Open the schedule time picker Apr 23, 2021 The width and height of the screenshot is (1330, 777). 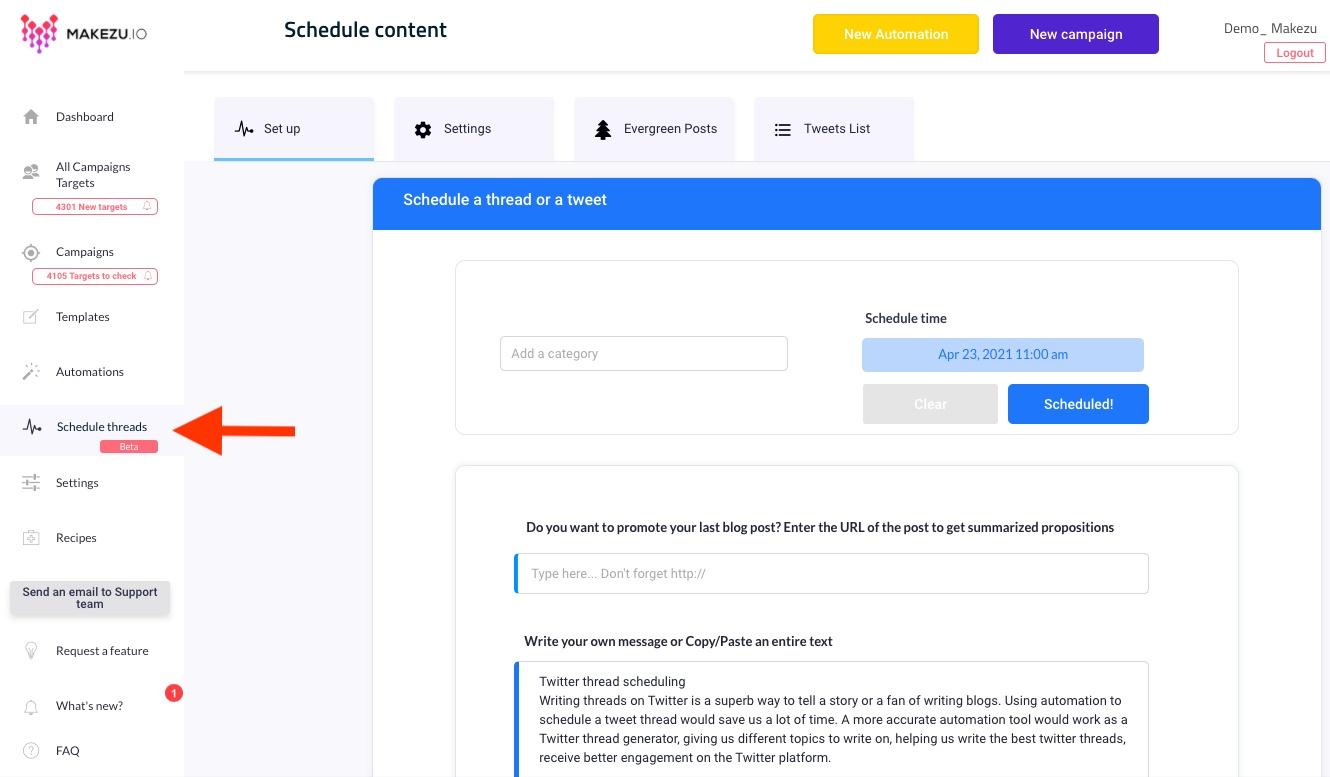click(x=1003, y=354)
